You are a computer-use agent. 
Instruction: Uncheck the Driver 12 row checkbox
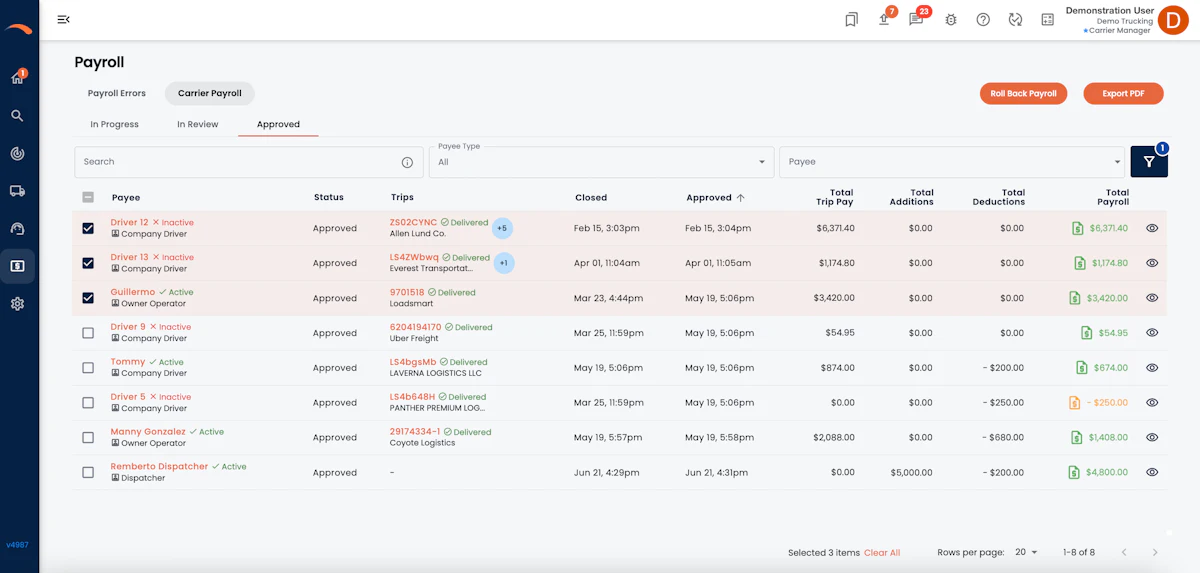[x=88, y=228]
